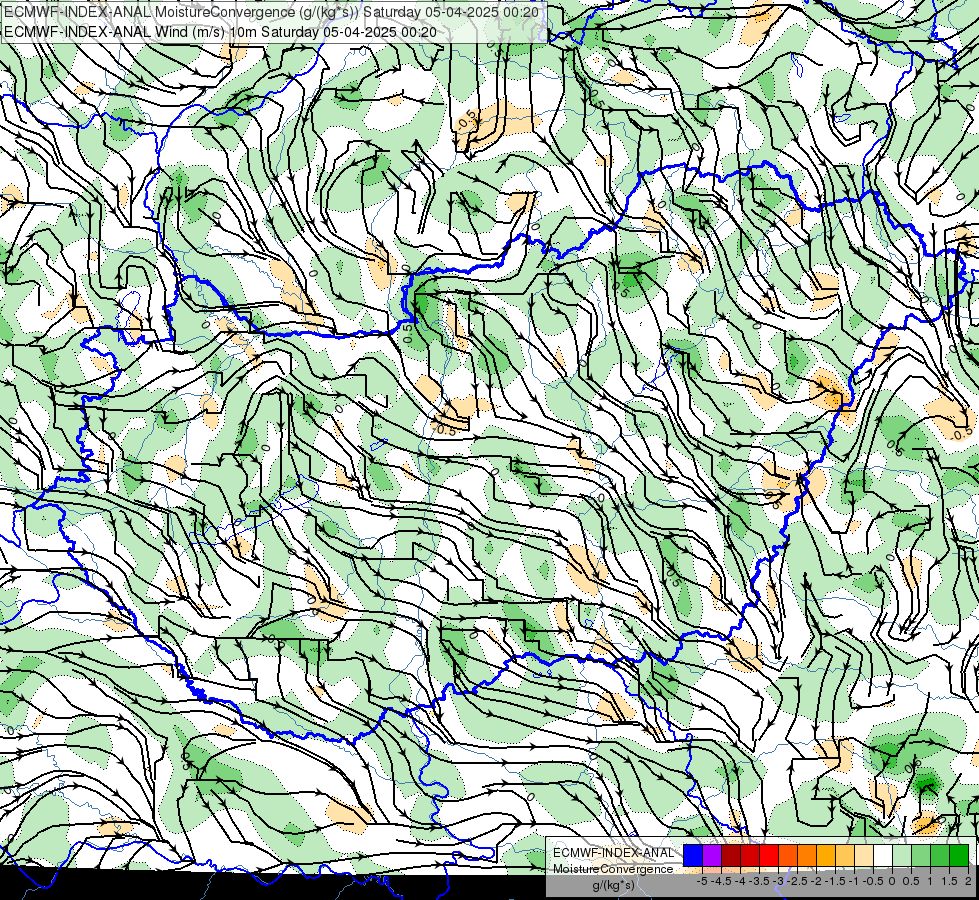The width and height of the screenshot is (979, 900).
Task: Click the MoistureConvergence title line at top
Action: [x=272, y=12]
